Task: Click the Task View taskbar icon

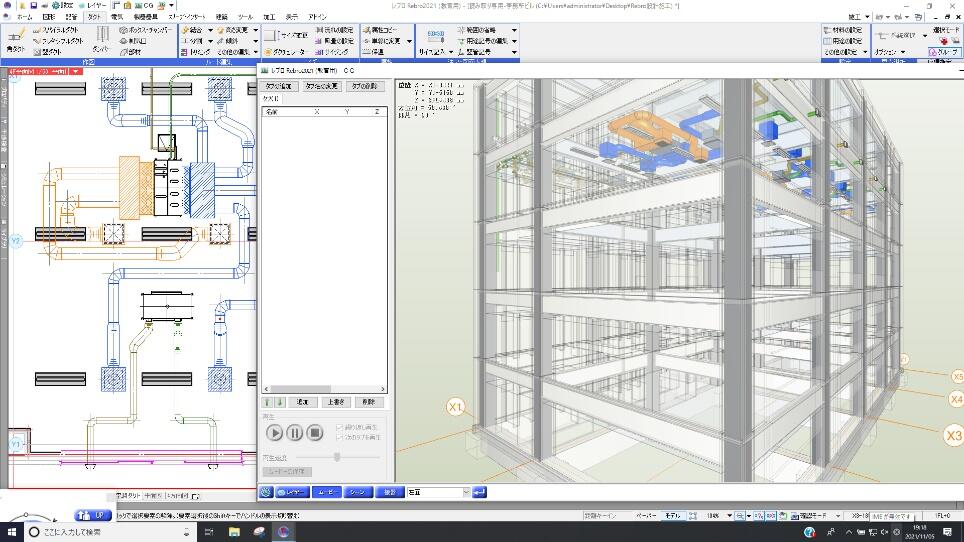Action: 209,532
